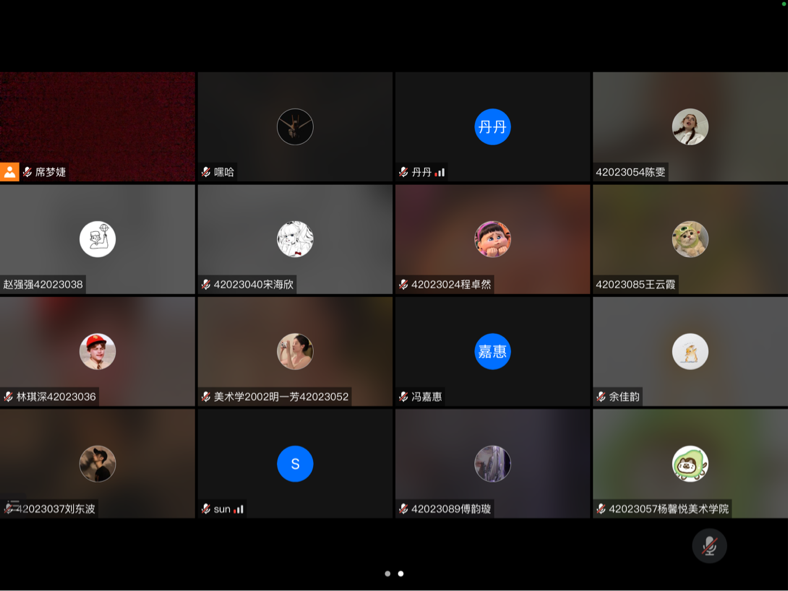Open red-hat avatar of 林琪深42023036

pos(97,351)
